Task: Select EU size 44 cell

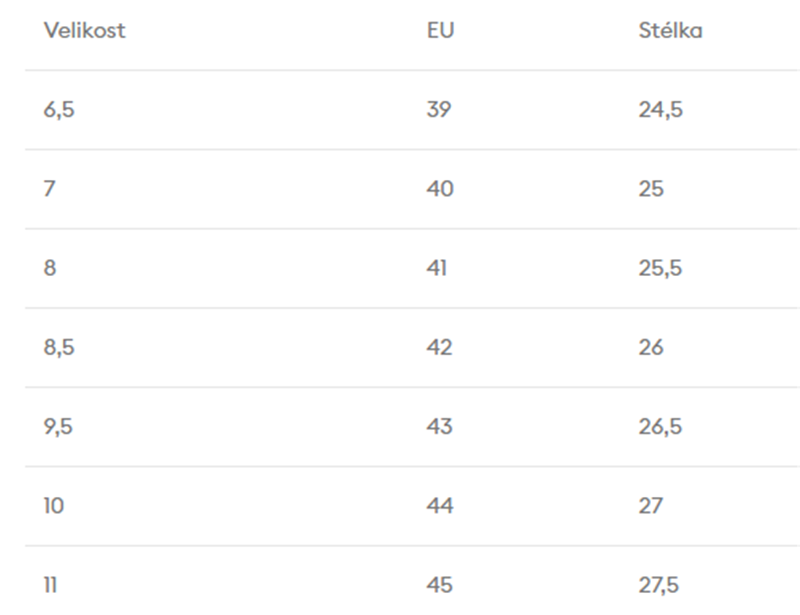Action: (440, 506)
